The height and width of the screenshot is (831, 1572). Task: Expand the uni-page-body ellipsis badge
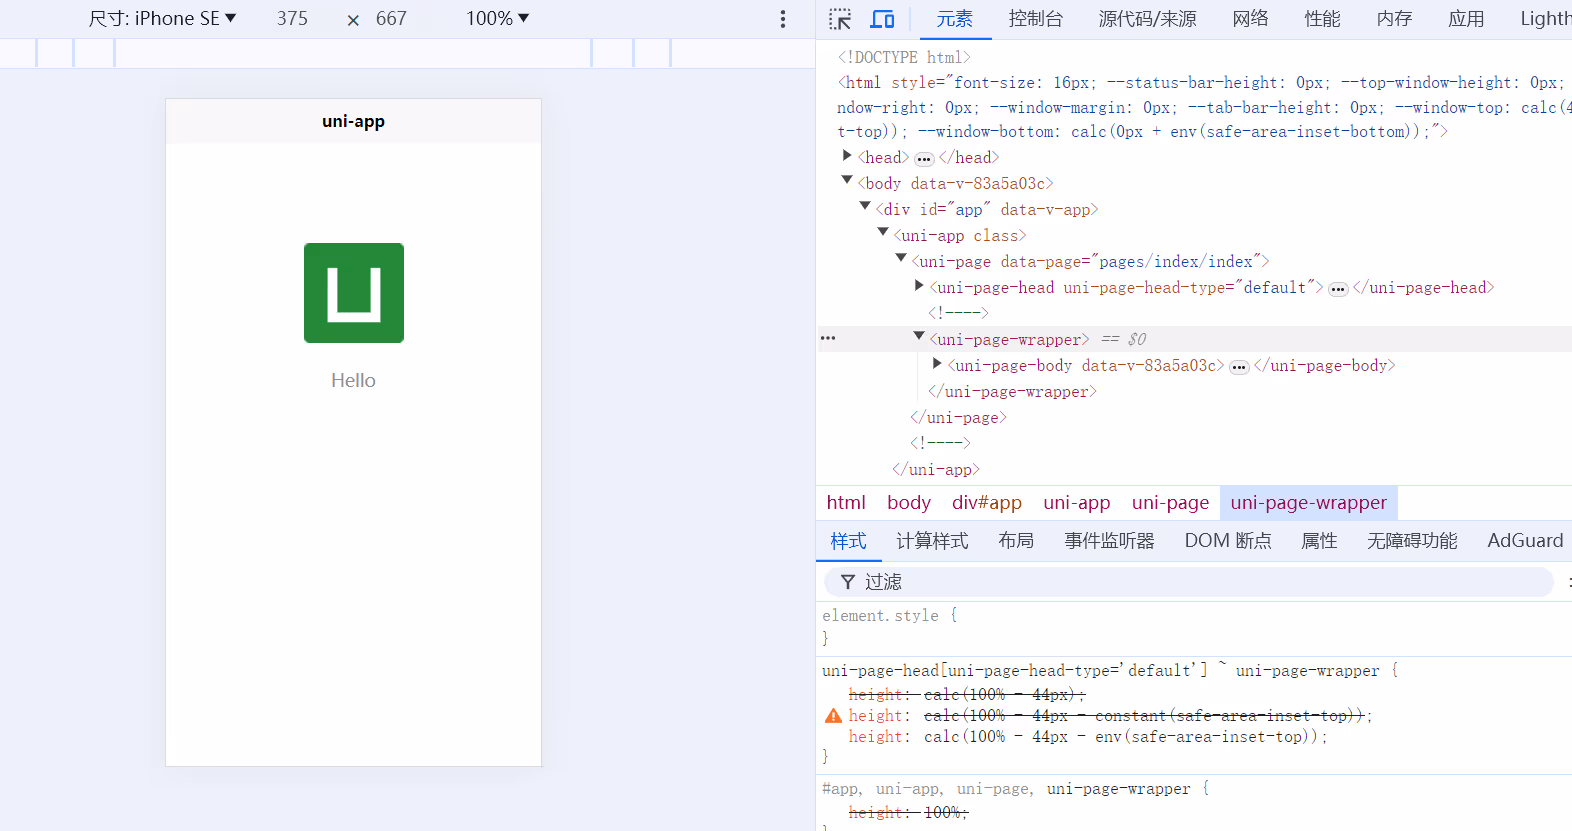[x=1239, y=367]
